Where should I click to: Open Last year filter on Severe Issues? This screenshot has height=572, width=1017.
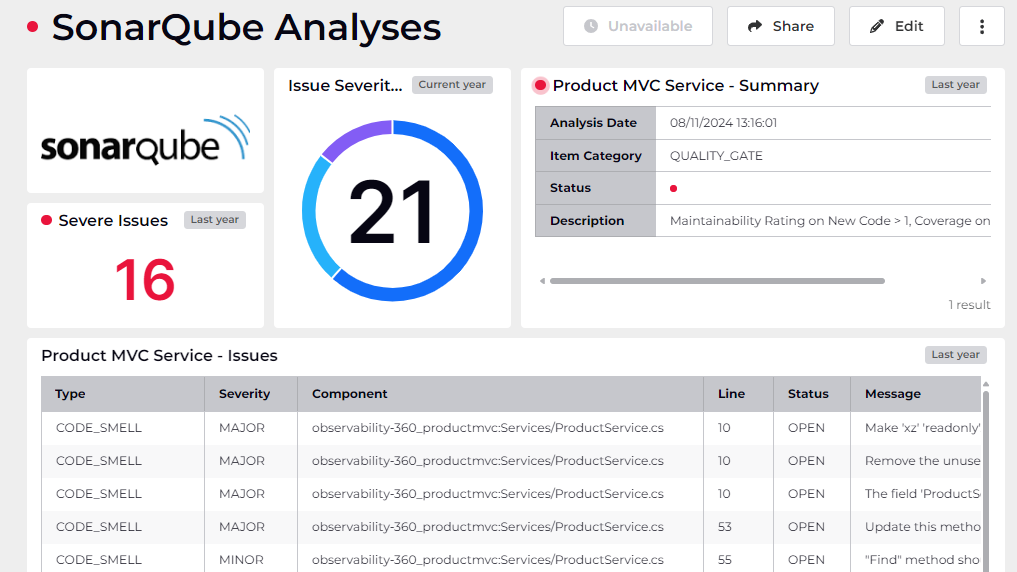click(214, 220)
